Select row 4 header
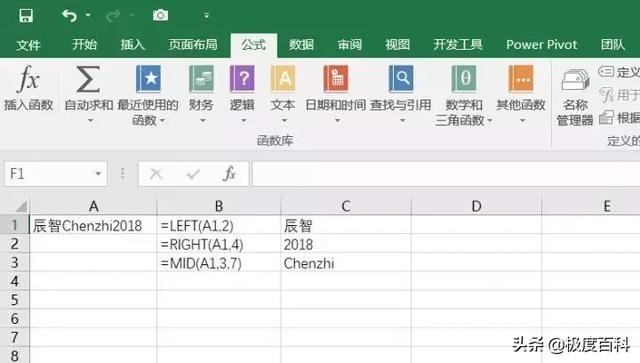640x363 pixels. (x=15, y=281)
